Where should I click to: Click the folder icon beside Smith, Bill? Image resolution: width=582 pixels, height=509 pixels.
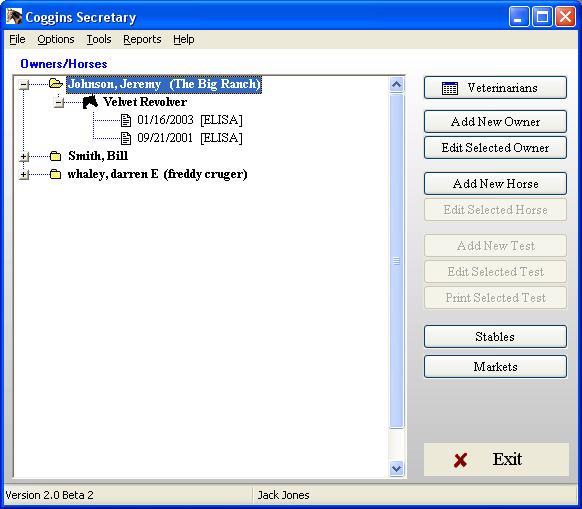tap(55, 156)
